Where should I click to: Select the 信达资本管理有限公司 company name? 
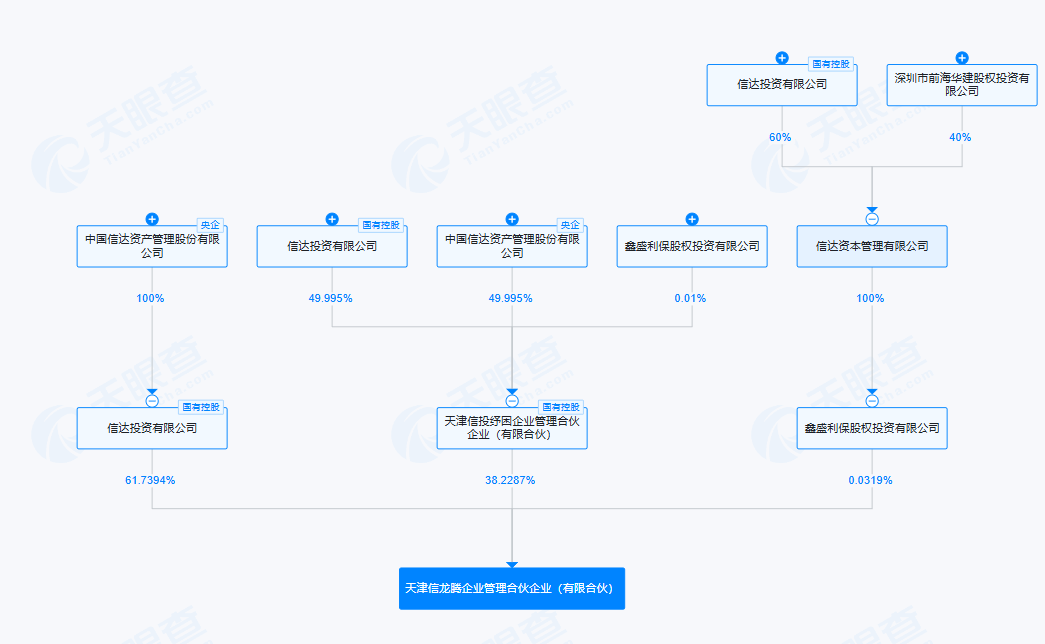pos(871,246)
